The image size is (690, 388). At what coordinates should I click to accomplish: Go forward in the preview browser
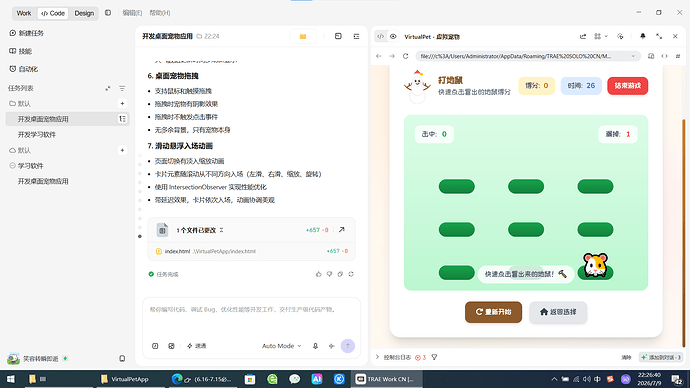point(392,56)
